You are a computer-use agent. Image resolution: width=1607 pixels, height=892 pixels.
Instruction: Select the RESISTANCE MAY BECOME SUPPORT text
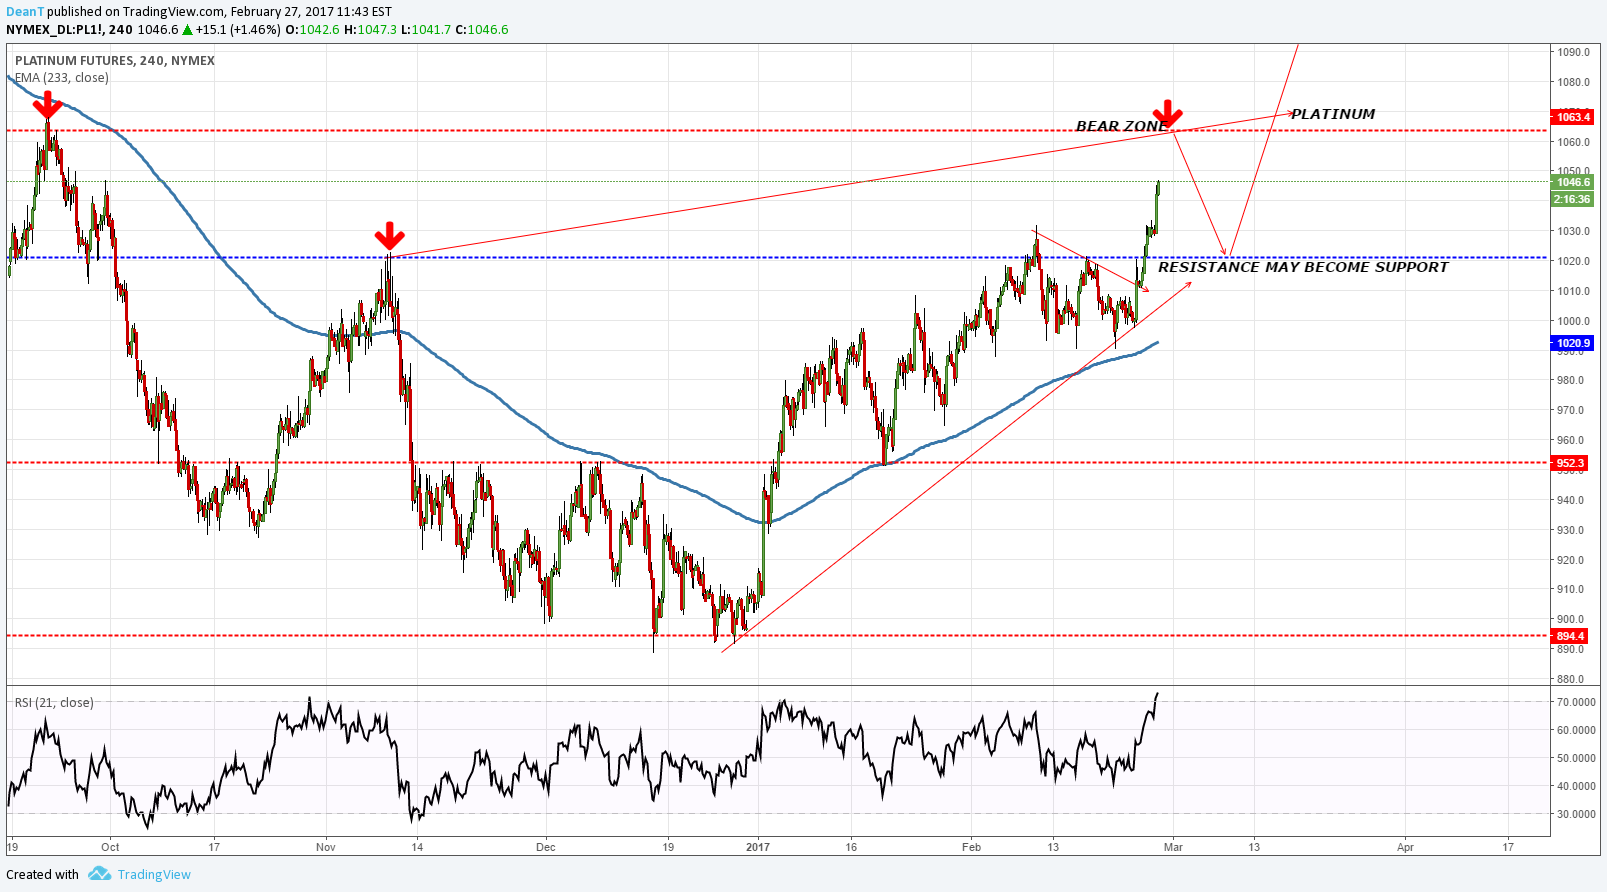1303,267
